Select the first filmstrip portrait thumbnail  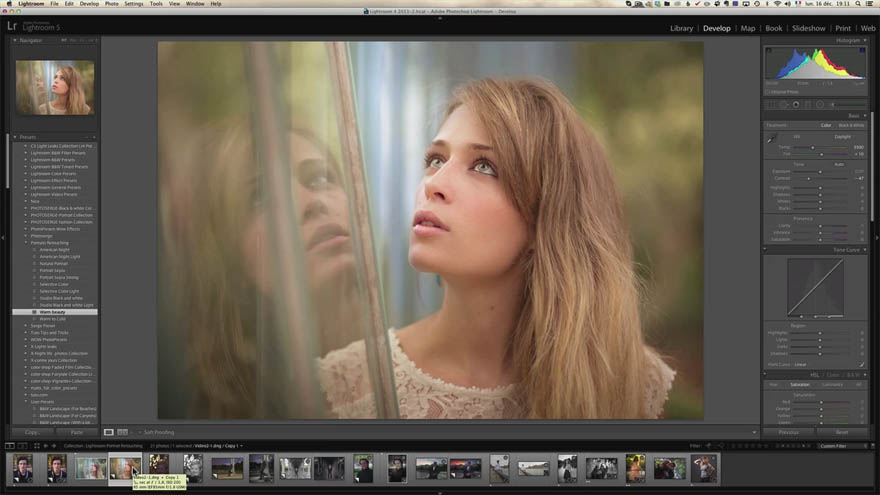pos(23,469)
